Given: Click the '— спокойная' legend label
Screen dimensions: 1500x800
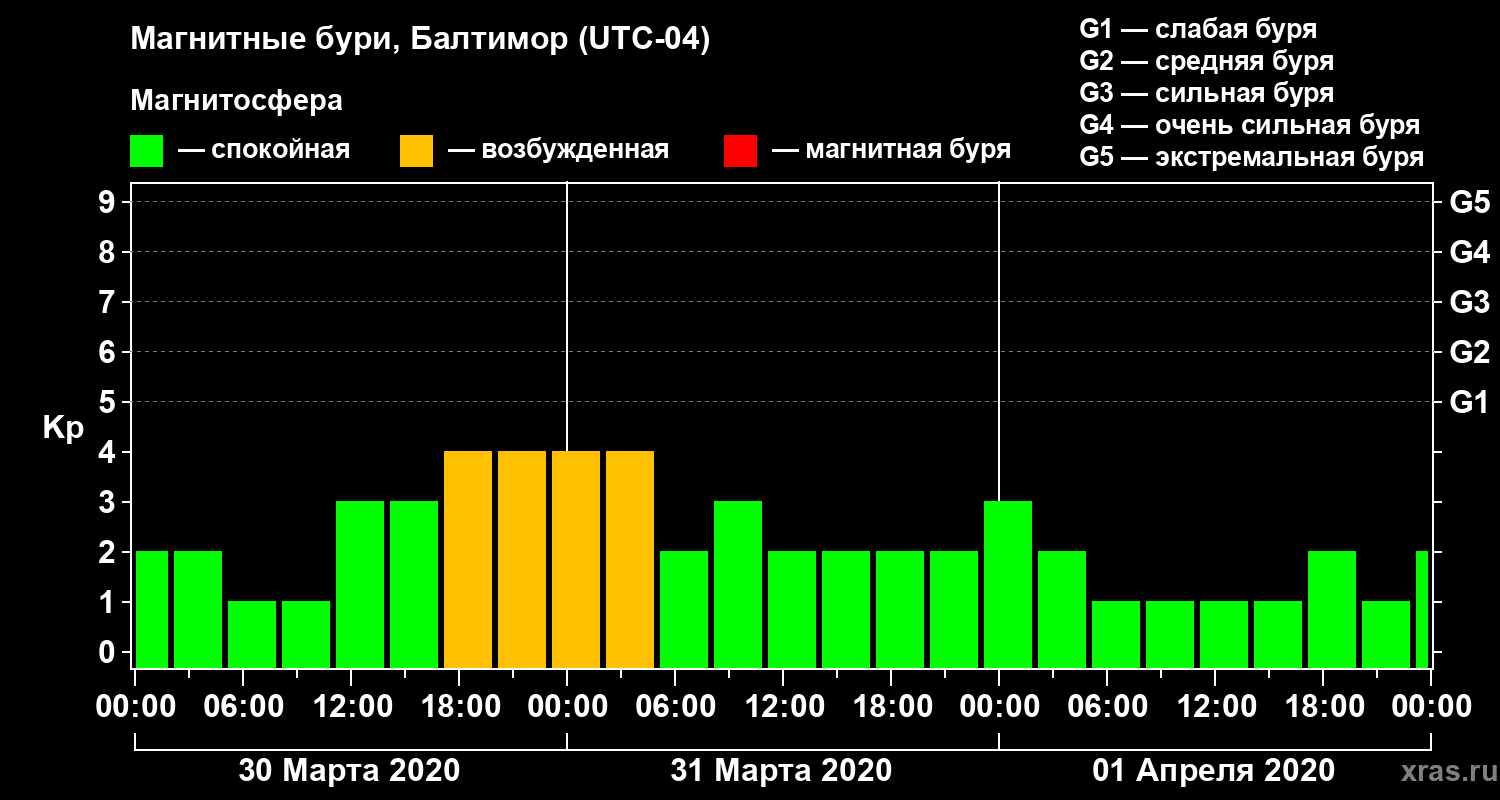Looking at the screenshot, I should point(264,150).
